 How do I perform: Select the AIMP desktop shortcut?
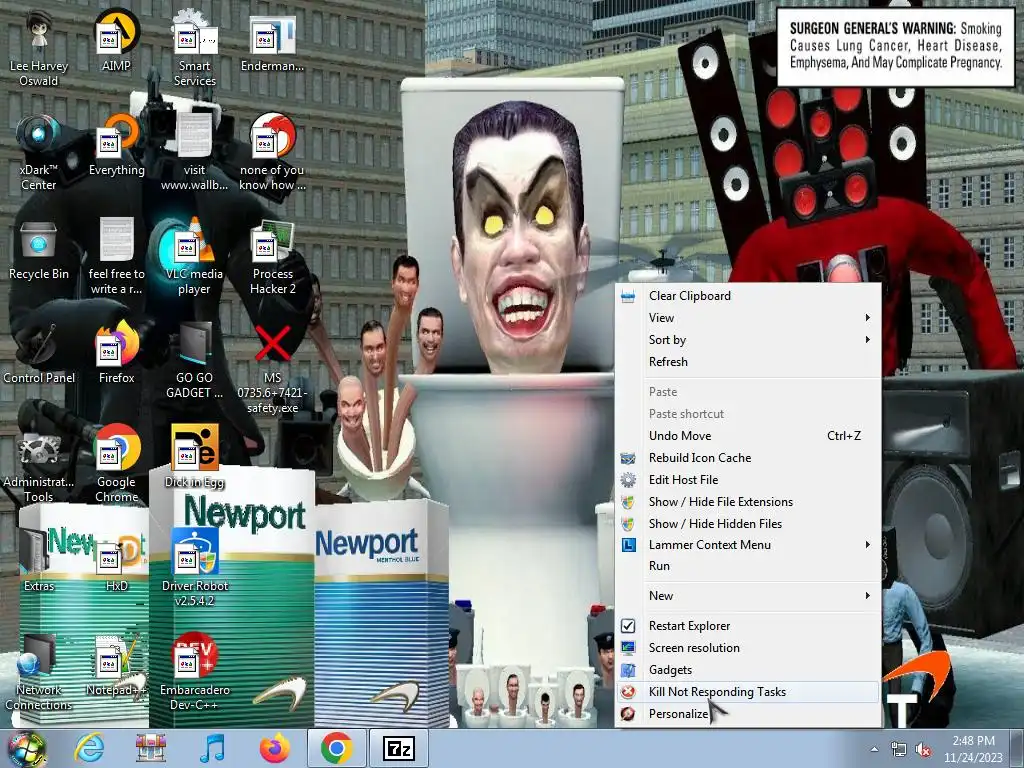click(116, 40)
